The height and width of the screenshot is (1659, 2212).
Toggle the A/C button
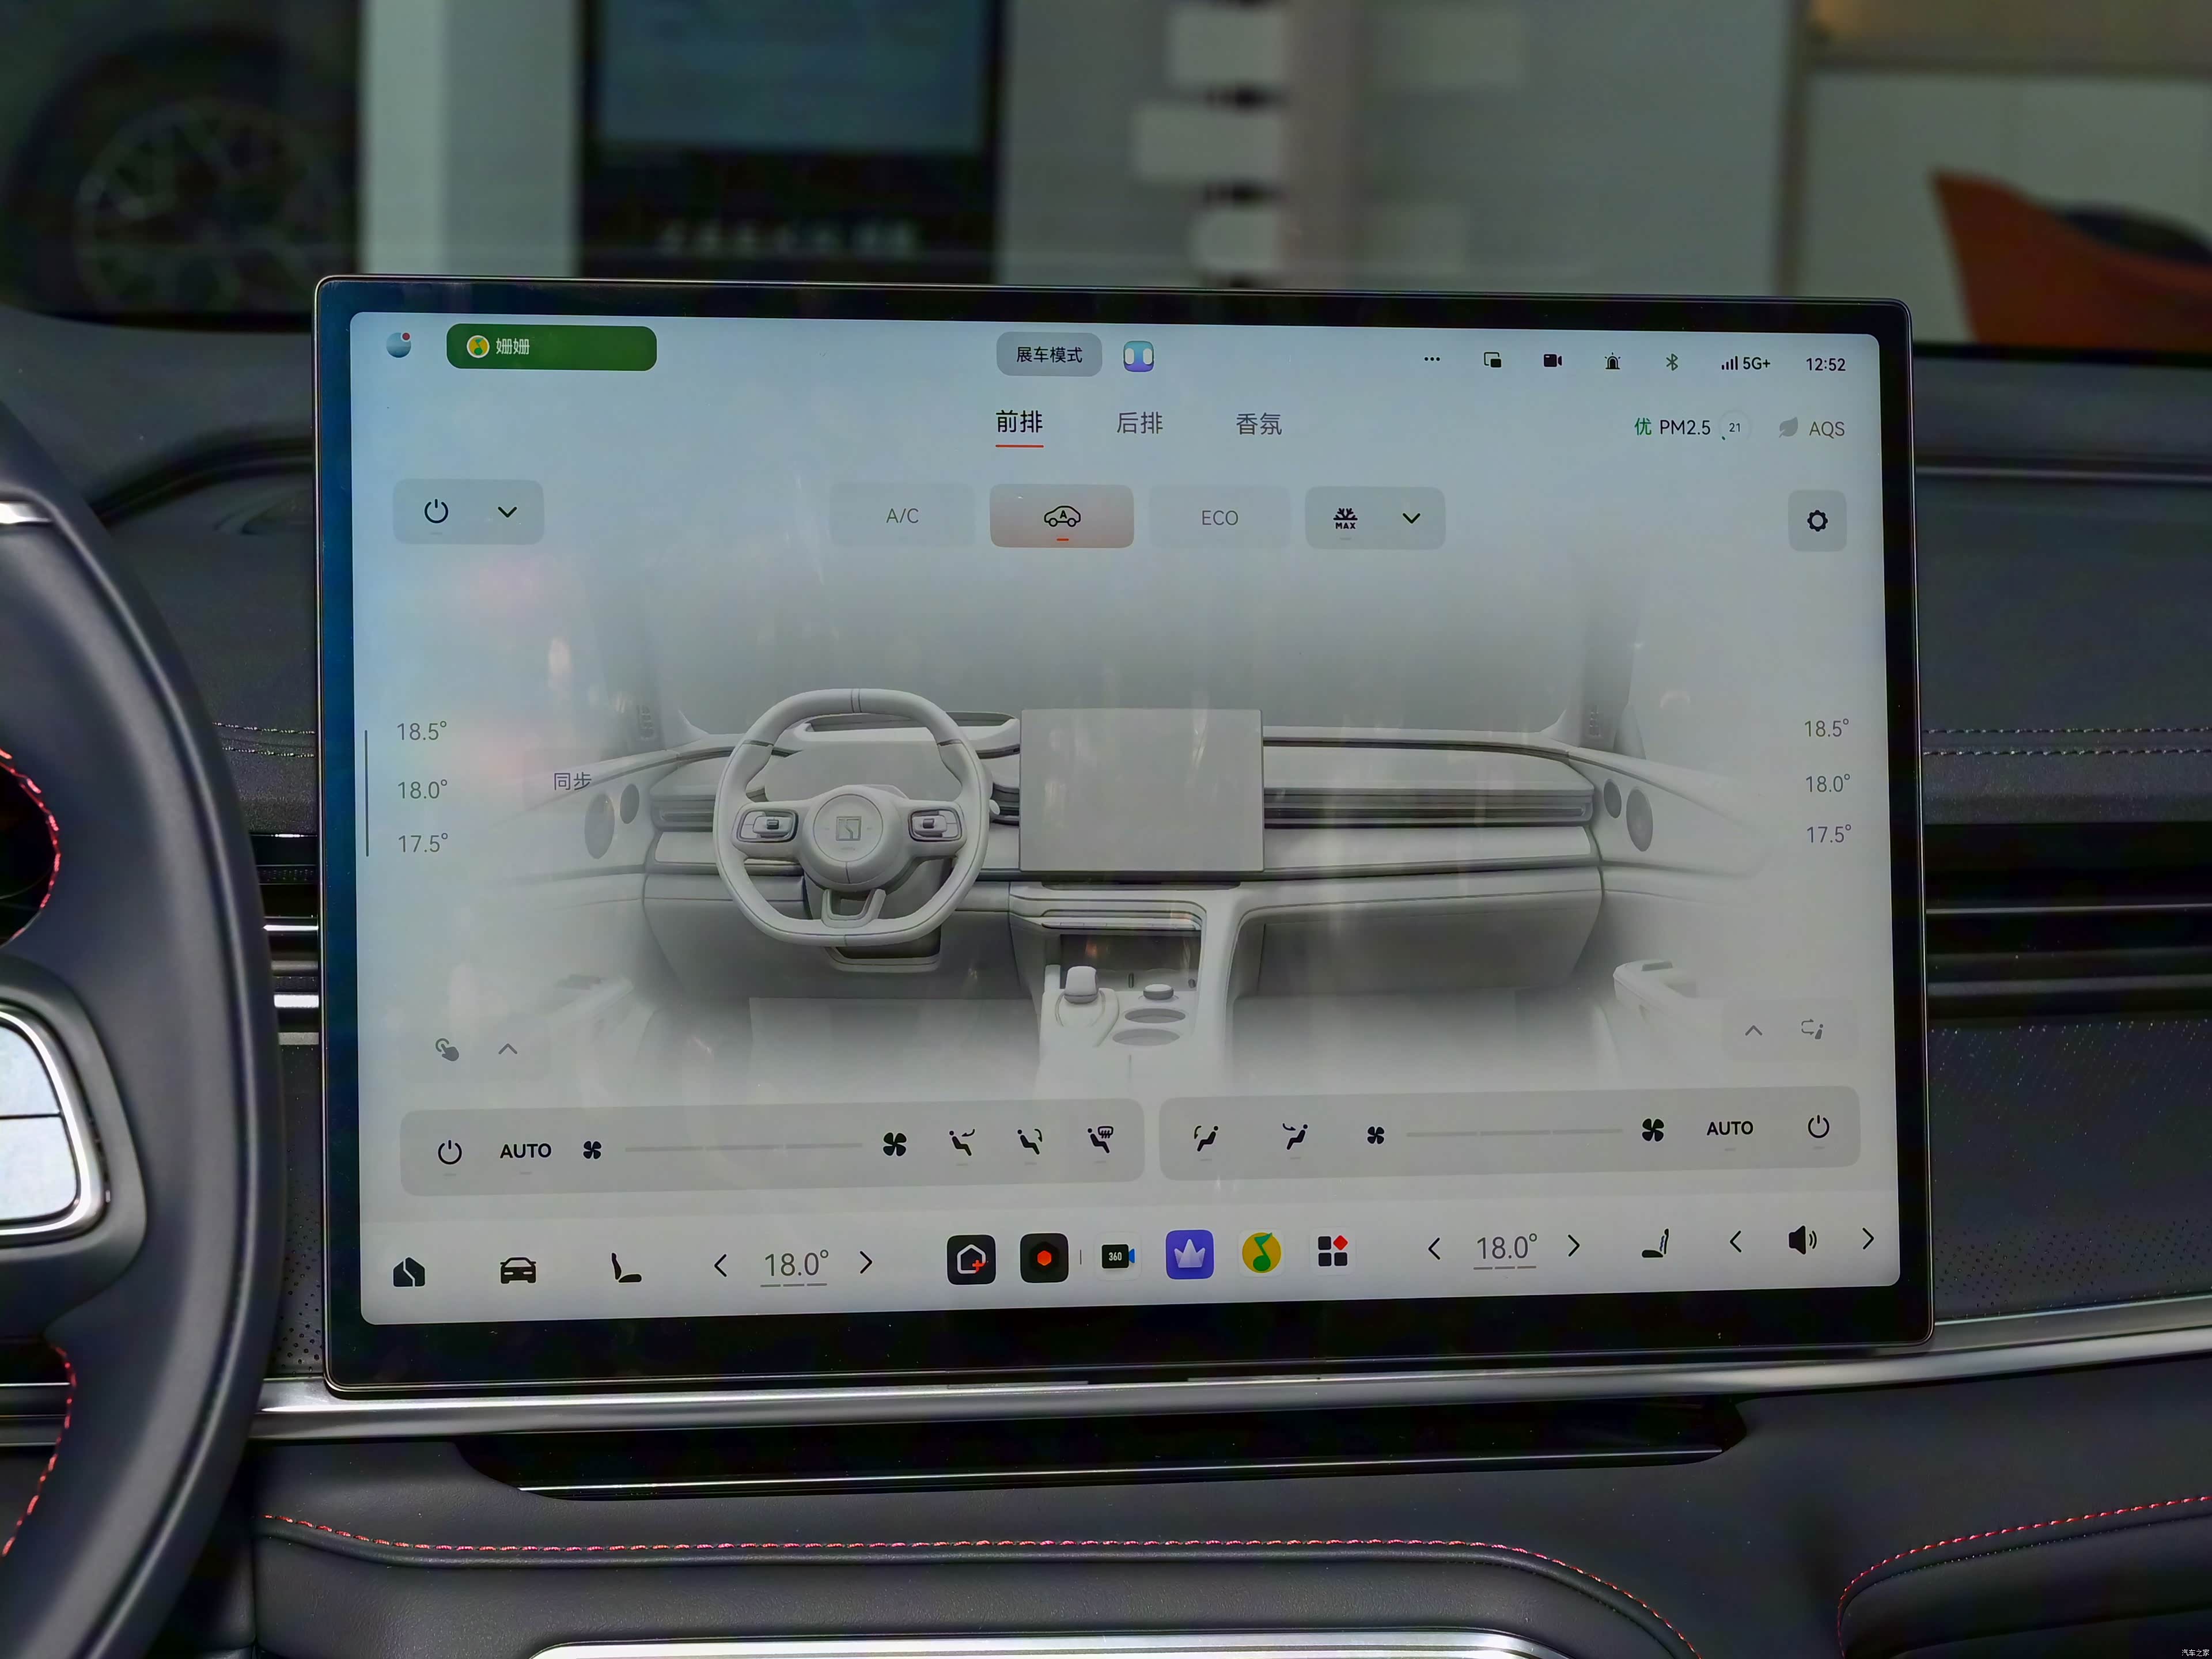pos(901,516)
